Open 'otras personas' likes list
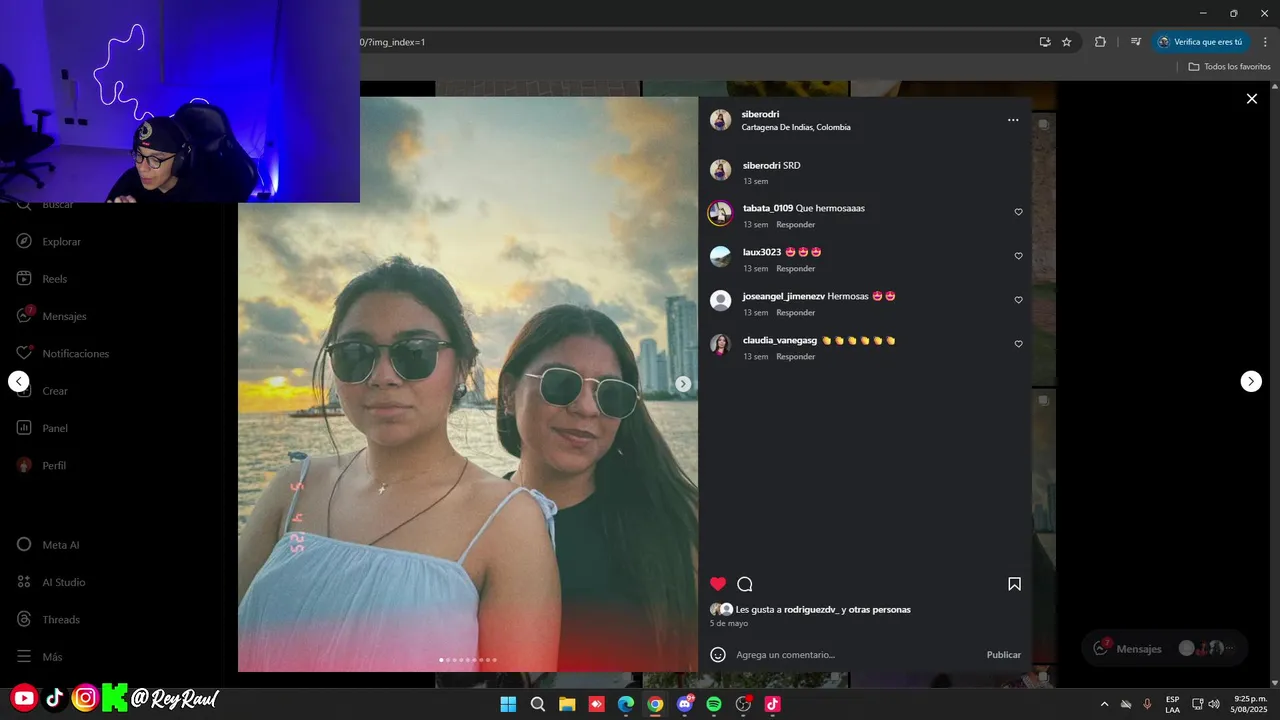Image resolution: width=1280 pixels, height=720 pixels. point(880,610)
